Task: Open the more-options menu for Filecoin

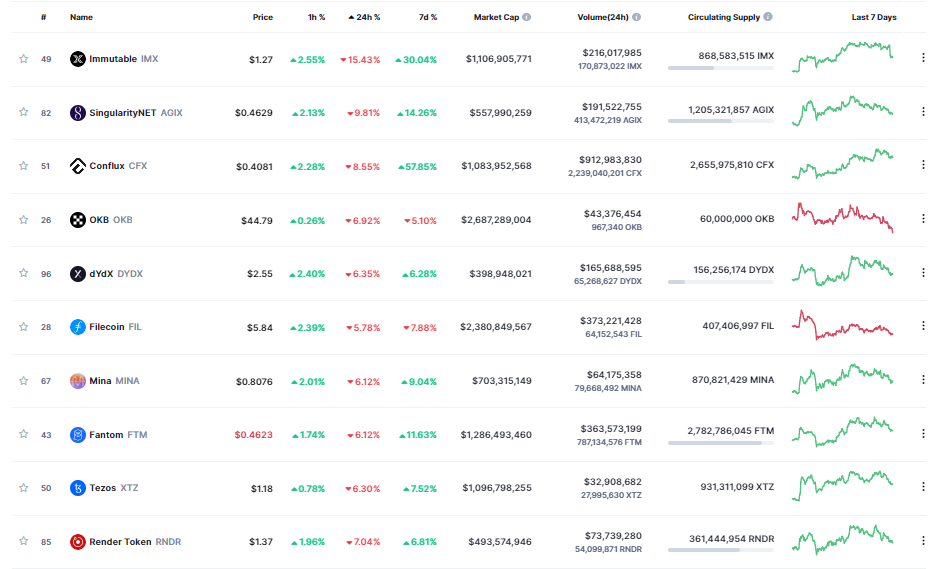Action: 923,326
